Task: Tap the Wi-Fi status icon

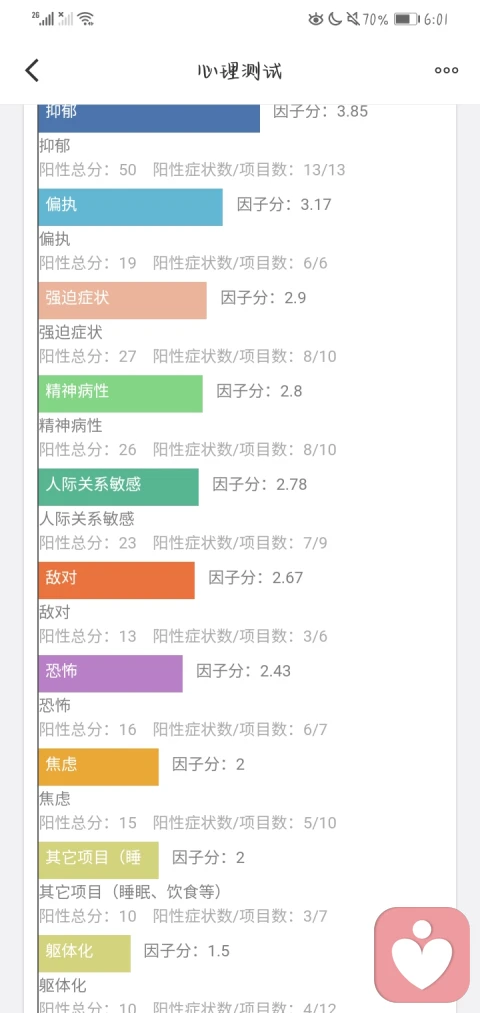Action: (86, 19)
